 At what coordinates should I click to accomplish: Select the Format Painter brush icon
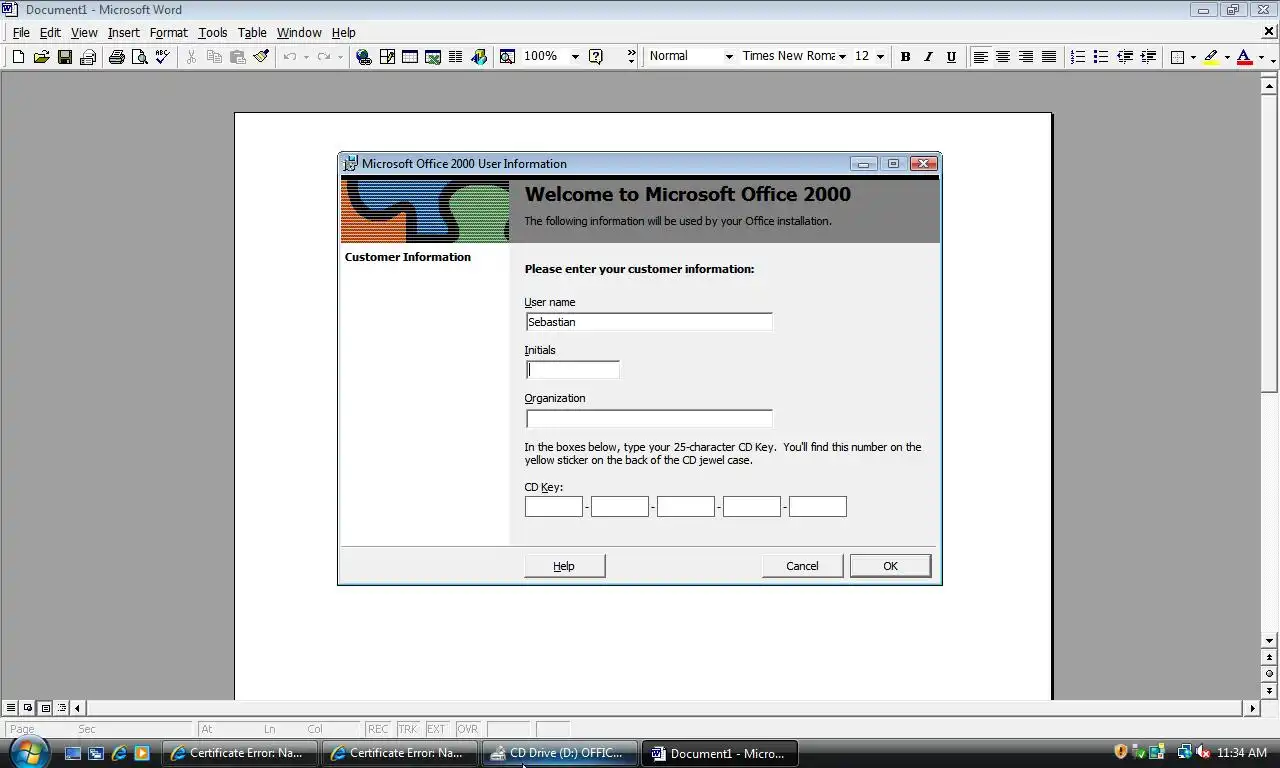click(261, 57)
